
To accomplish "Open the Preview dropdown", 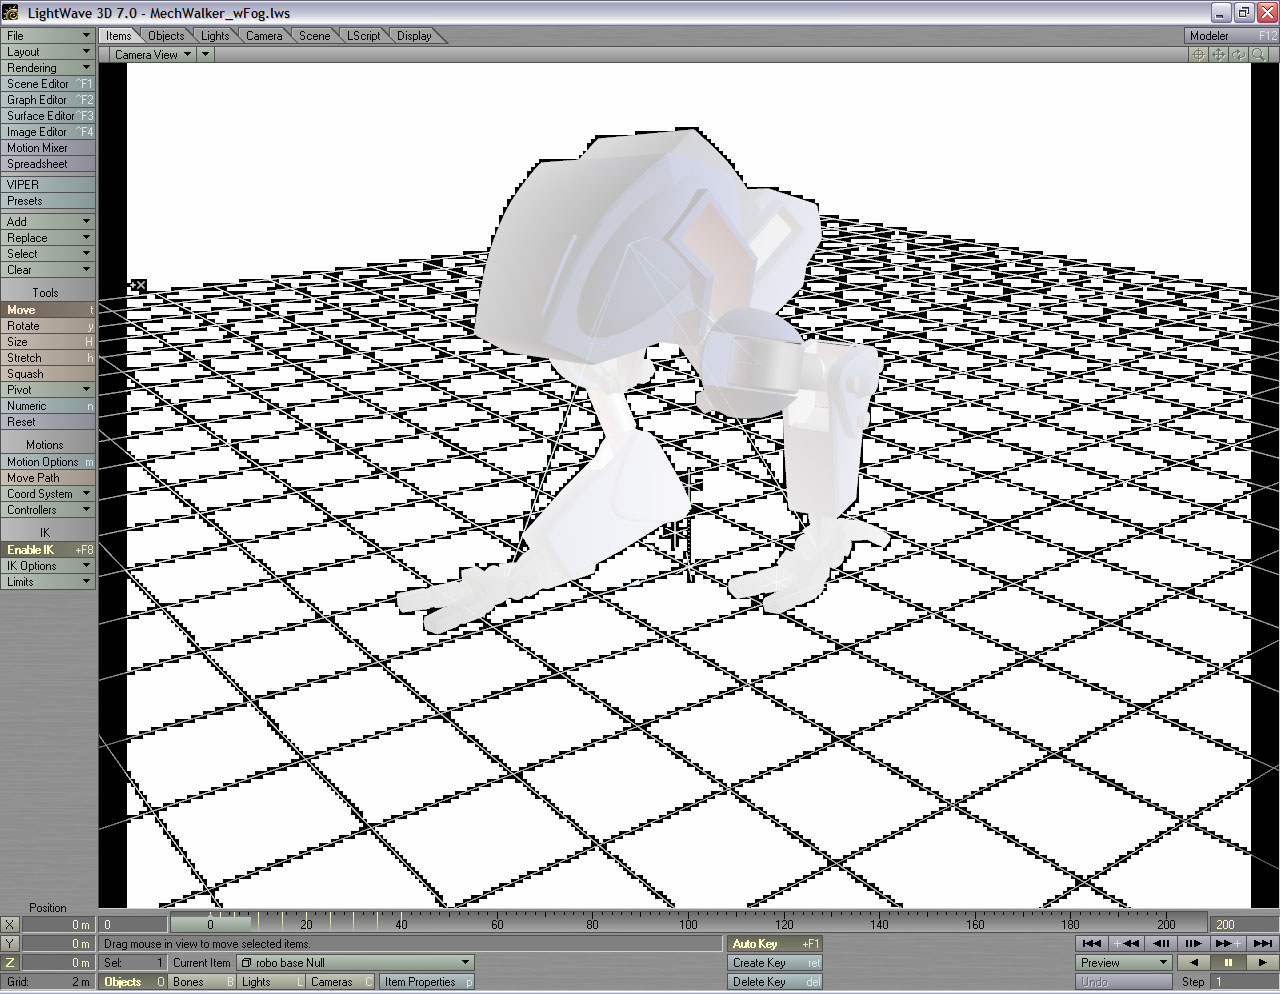I will [1124, 963].
